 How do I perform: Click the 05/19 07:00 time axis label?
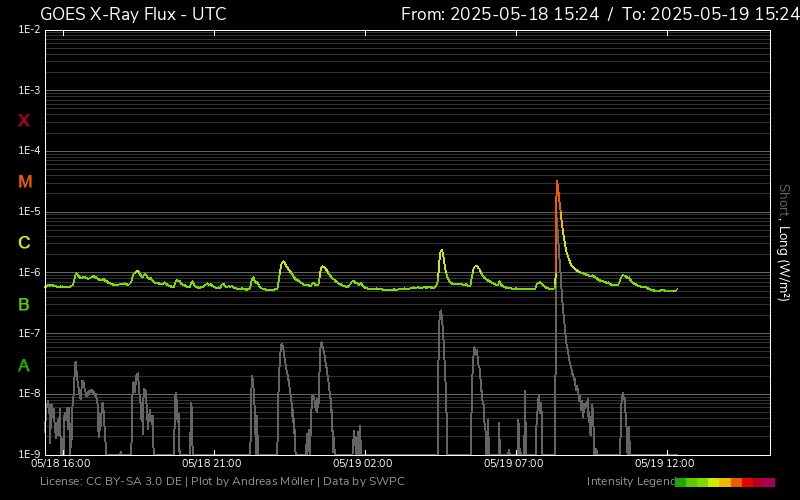tap(513, 463)
